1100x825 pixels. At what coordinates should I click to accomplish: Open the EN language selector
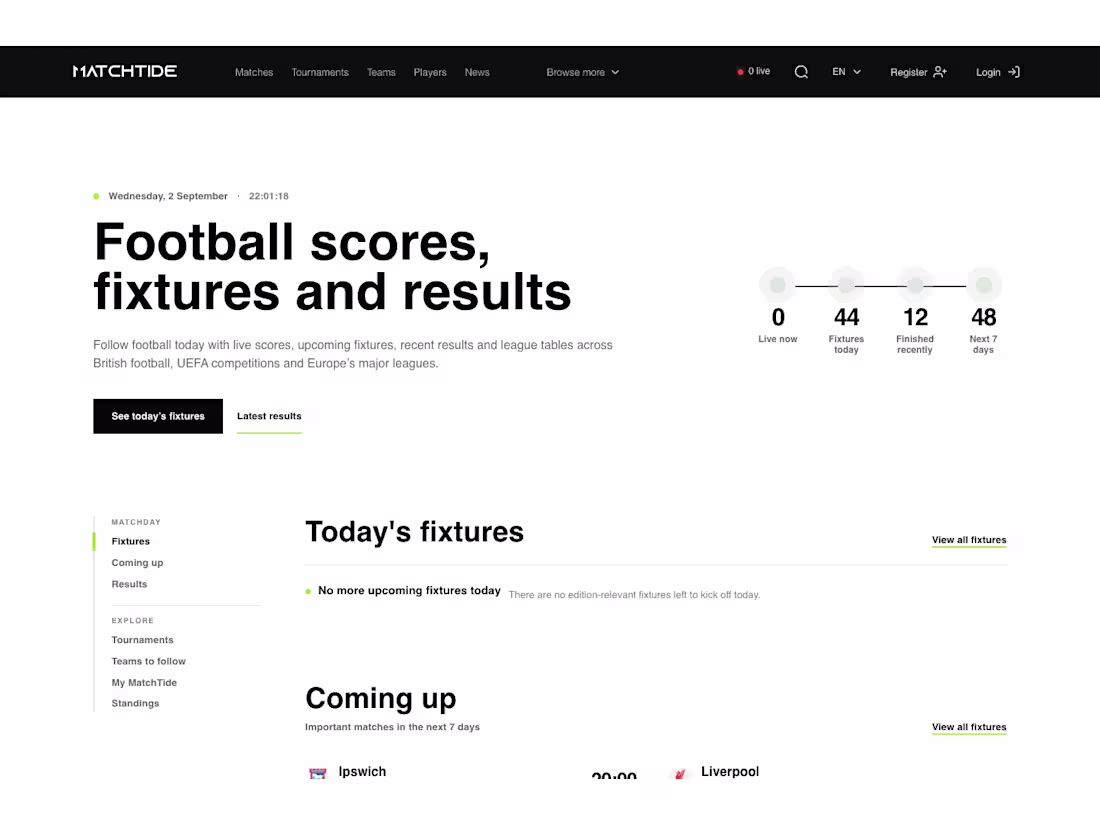click(846, 72)
